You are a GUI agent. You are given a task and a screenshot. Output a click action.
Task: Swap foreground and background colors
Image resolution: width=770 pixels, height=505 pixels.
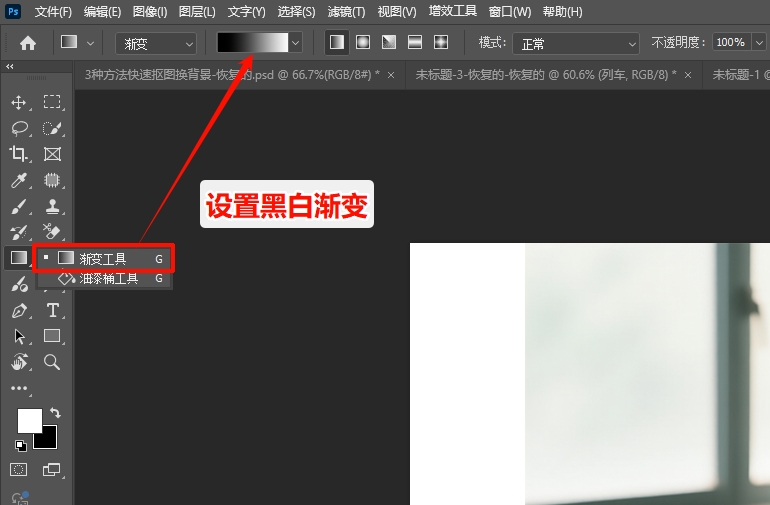point(55,413)
